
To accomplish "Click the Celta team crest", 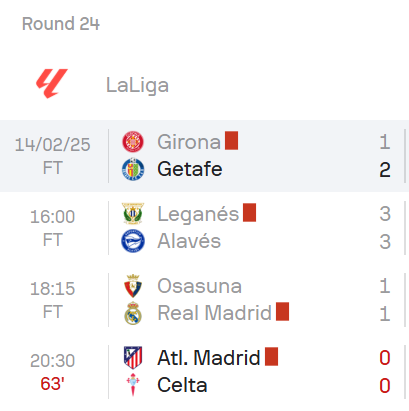I will pos(133,385).
